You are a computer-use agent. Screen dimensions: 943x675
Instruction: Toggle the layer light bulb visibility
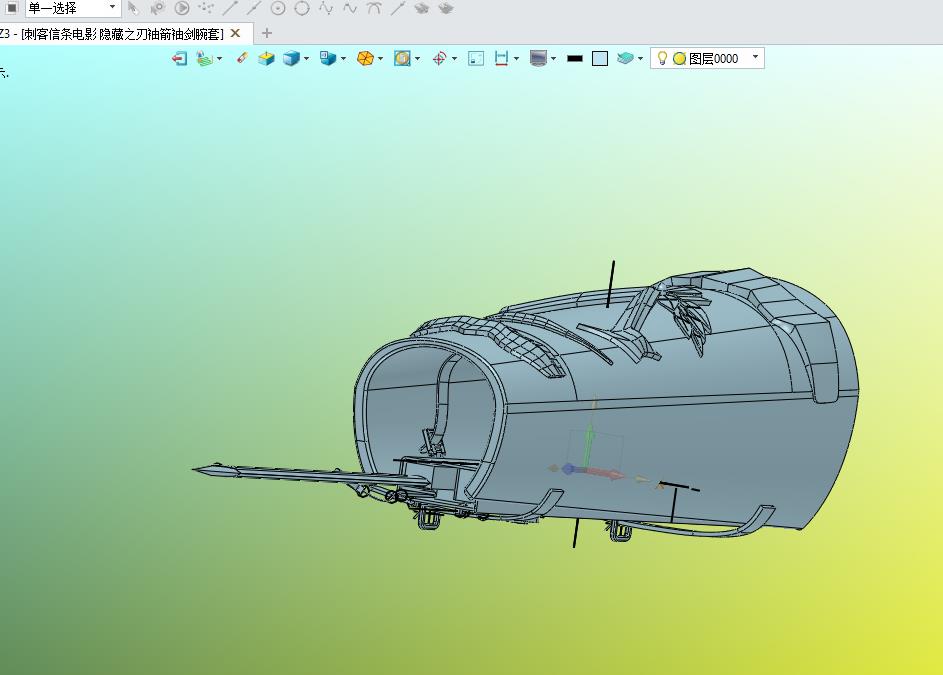click(662, 58)
